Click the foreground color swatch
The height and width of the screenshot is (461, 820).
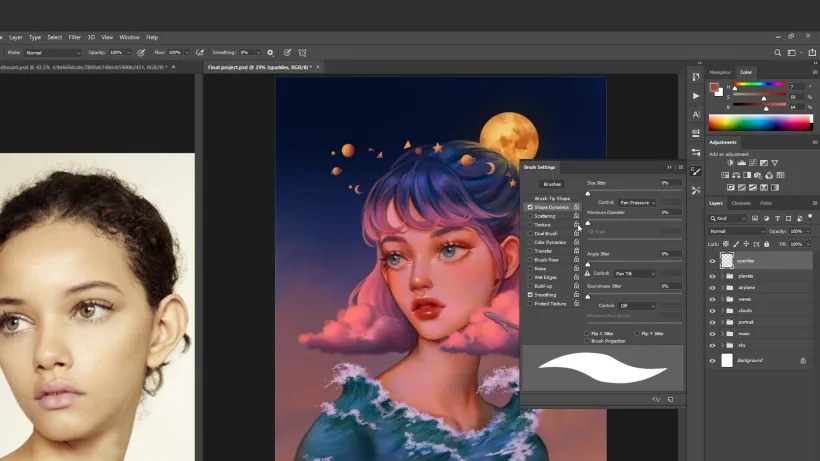714,87
